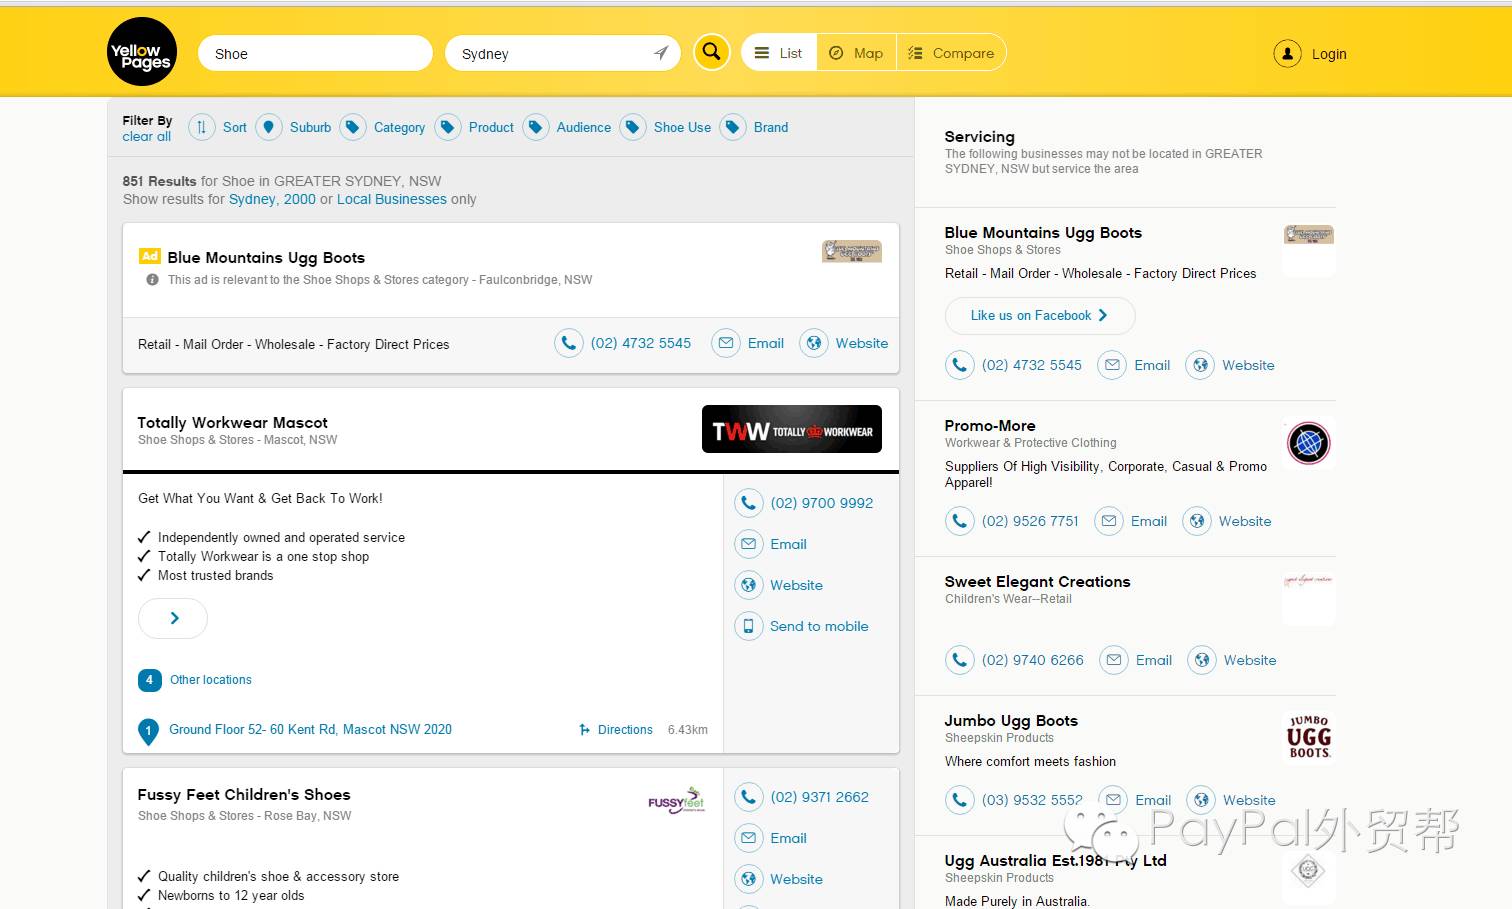The height and width of the screenshot is (909, 1512).
Task: Call (02) 9526 7751 for Promo-More
Action: tap(1030, 521)
